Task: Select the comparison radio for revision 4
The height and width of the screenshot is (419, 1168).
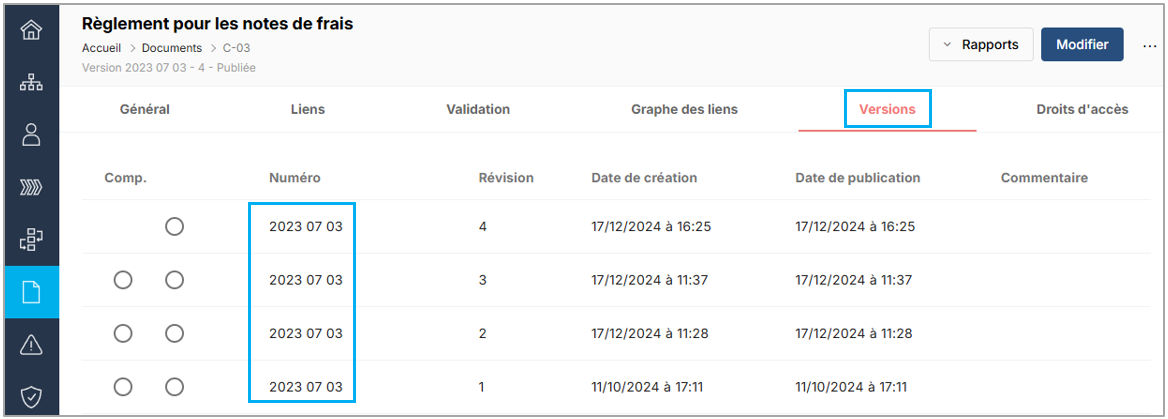Action: 174,227
